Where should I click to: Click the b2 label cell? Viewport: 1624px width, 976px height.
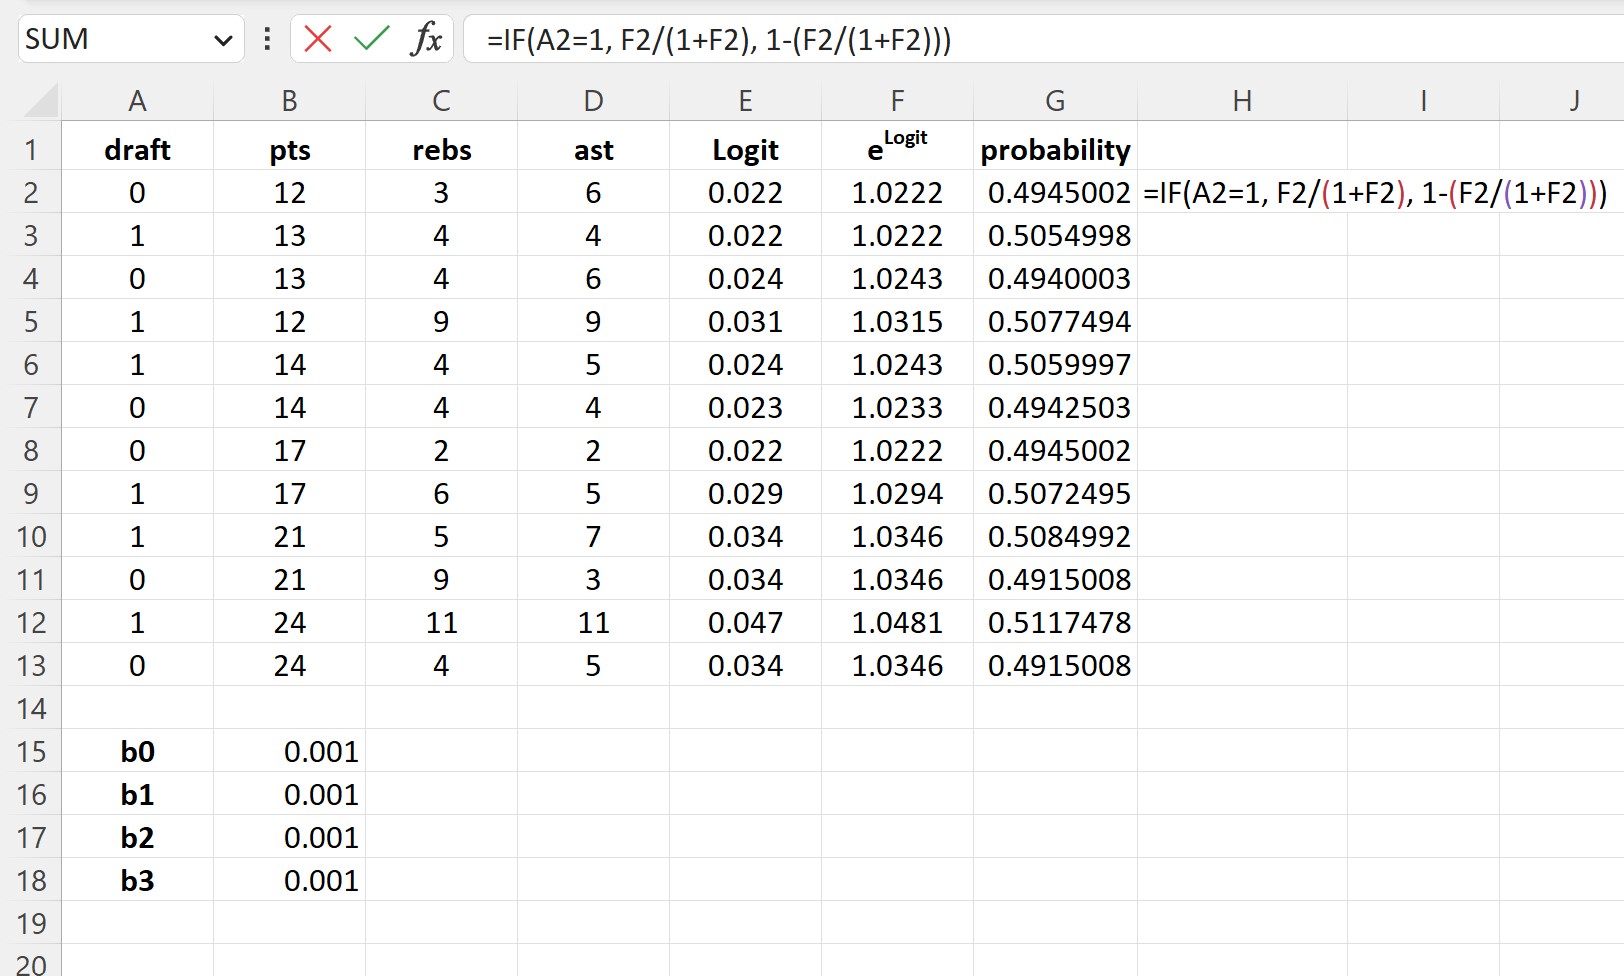click(x=138, y=837)
